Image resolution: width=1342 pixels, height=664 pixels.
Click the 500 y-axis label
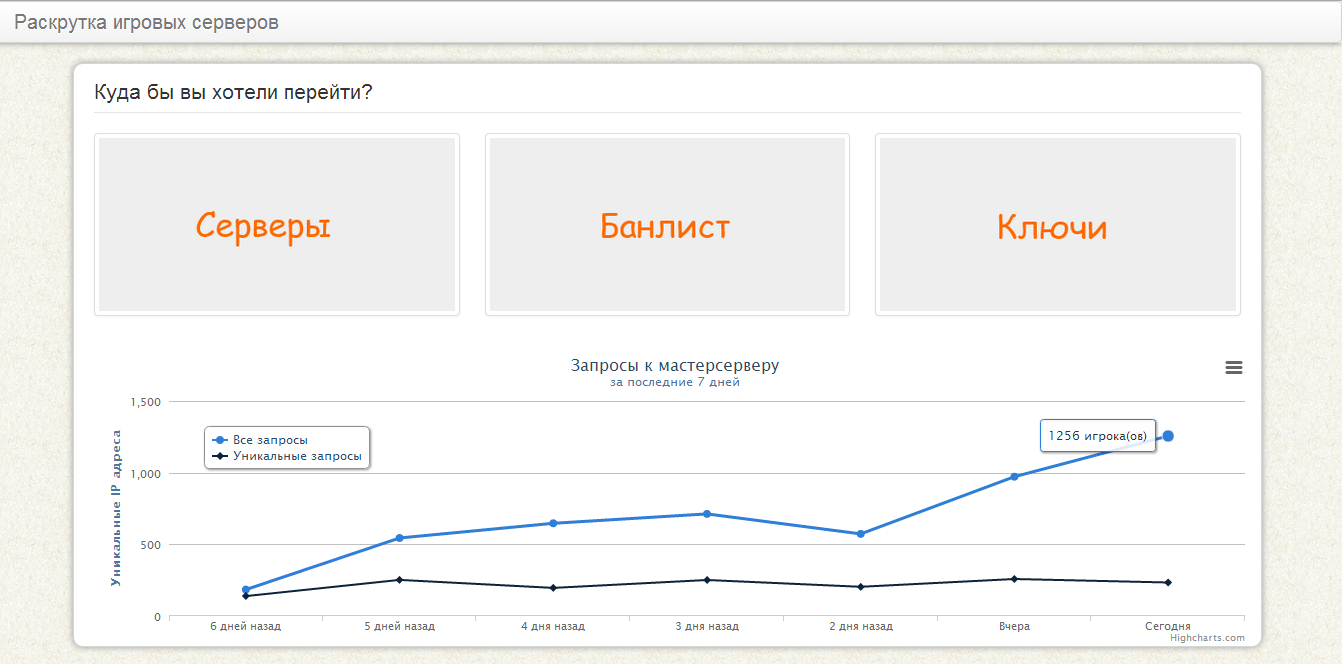150,545
